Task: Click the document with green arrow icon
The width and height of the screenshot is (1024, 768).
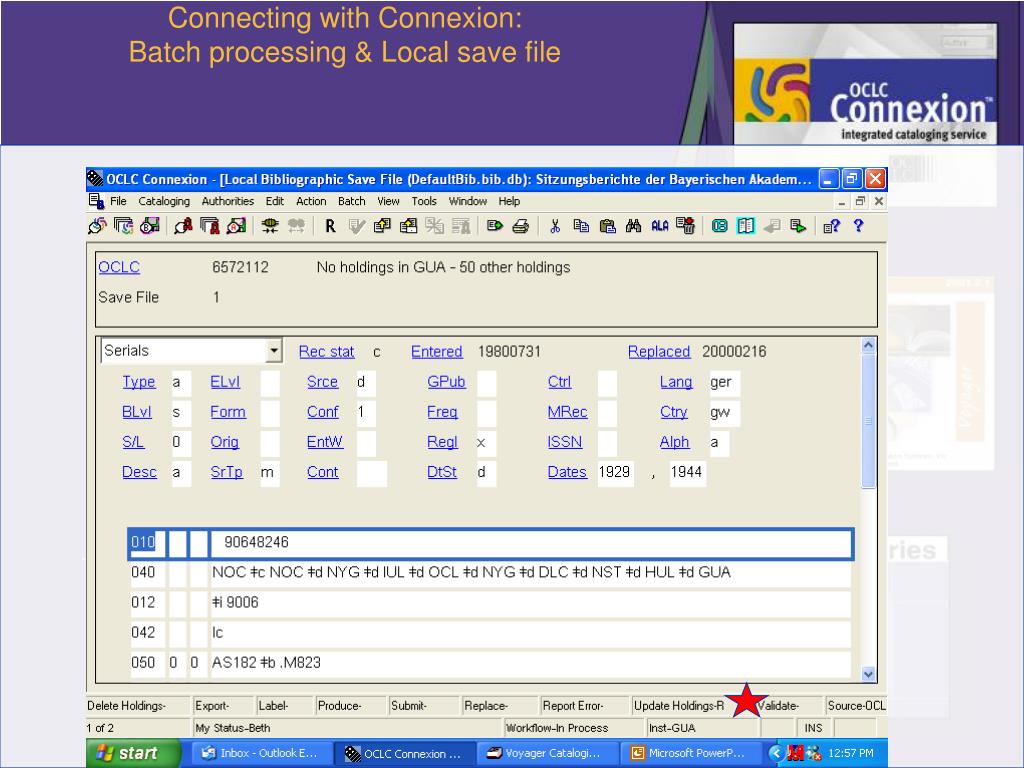Action: [797, 226]
